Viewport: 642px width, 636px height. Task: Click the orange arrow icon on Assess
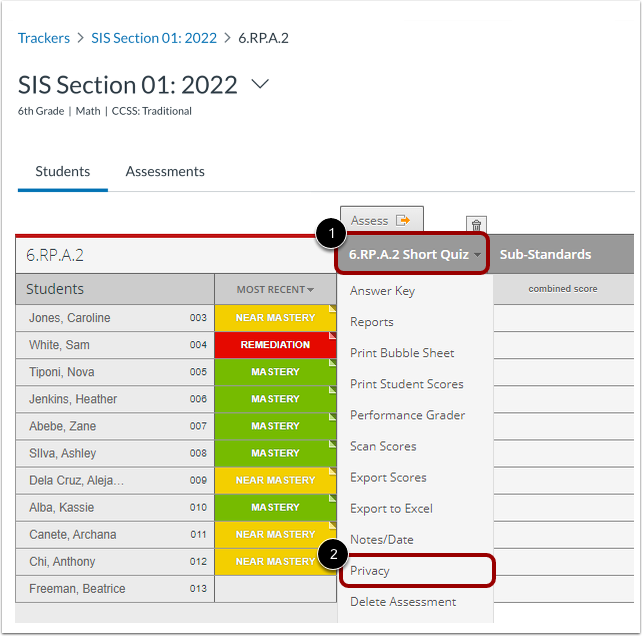click(403, 220)
